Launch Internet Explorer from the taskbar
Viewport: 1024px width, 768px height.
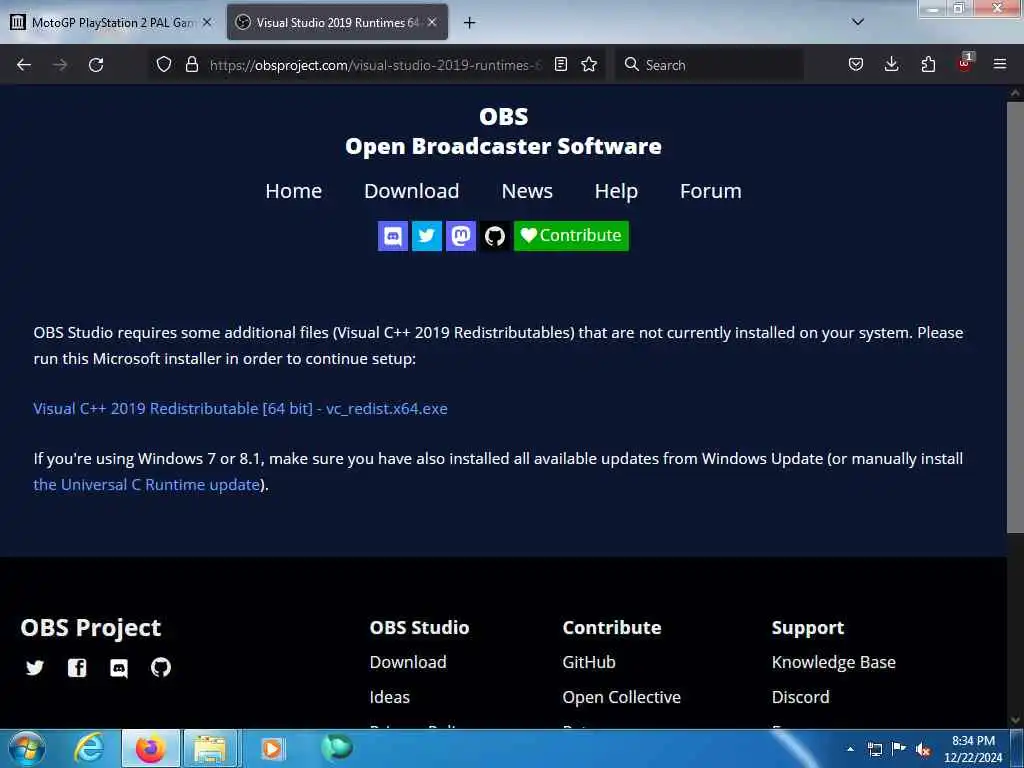coord(89,748)
